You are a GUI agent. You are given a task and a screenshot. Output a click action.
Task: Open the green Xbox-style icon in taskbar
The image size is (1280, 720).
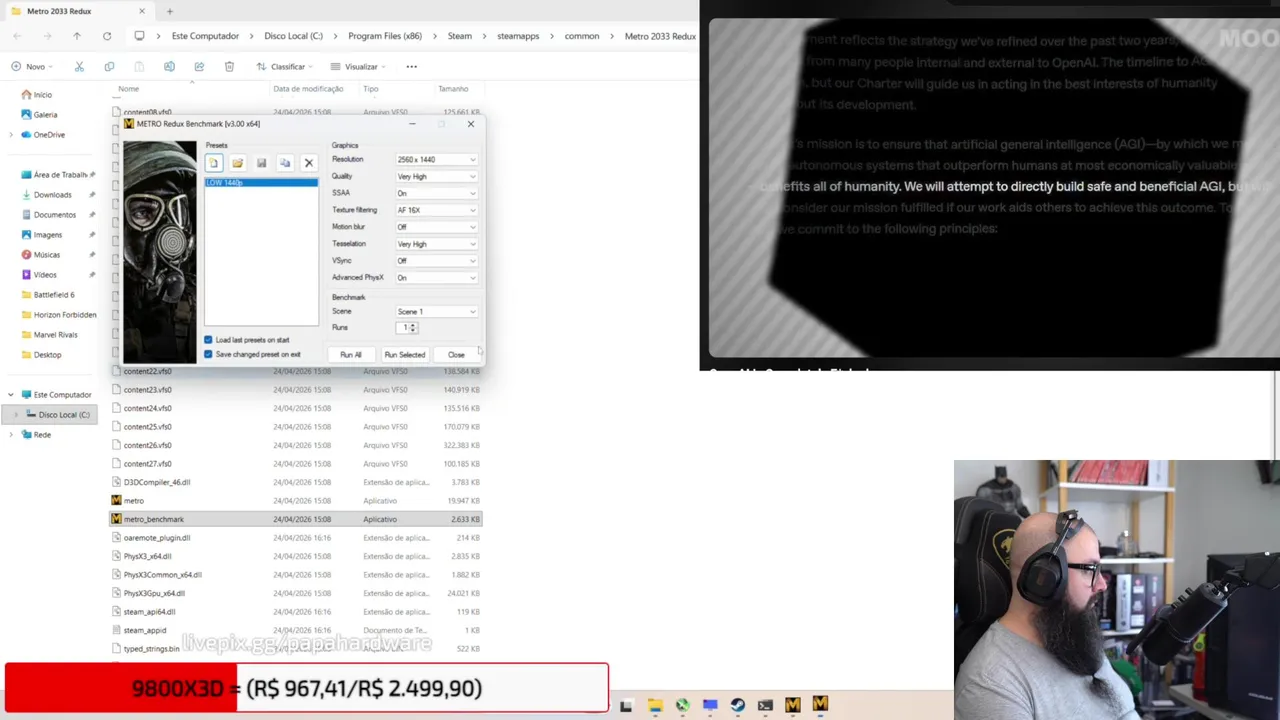(x=682, y=705)
